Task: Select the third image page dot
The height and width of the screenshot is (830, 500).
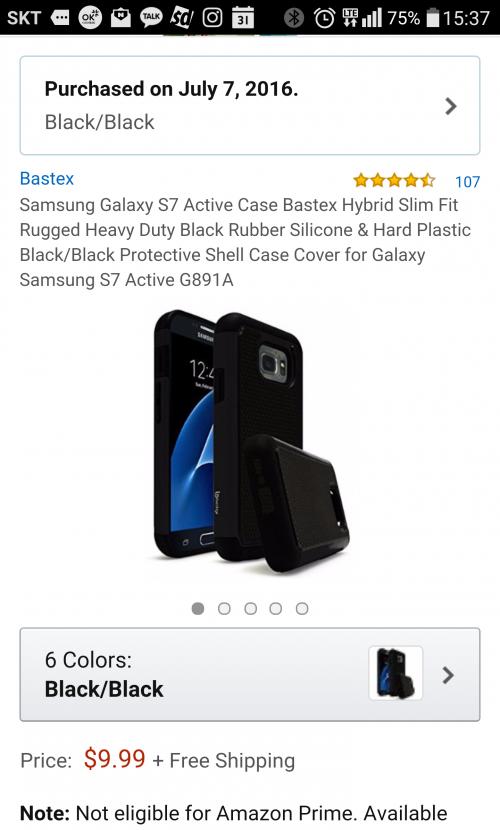Action: [x=250, y=609]
